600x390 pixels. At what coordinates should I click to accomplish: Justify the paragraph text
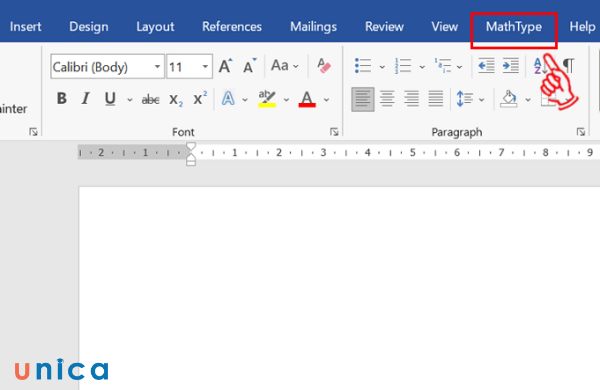(x=435, y=99)
